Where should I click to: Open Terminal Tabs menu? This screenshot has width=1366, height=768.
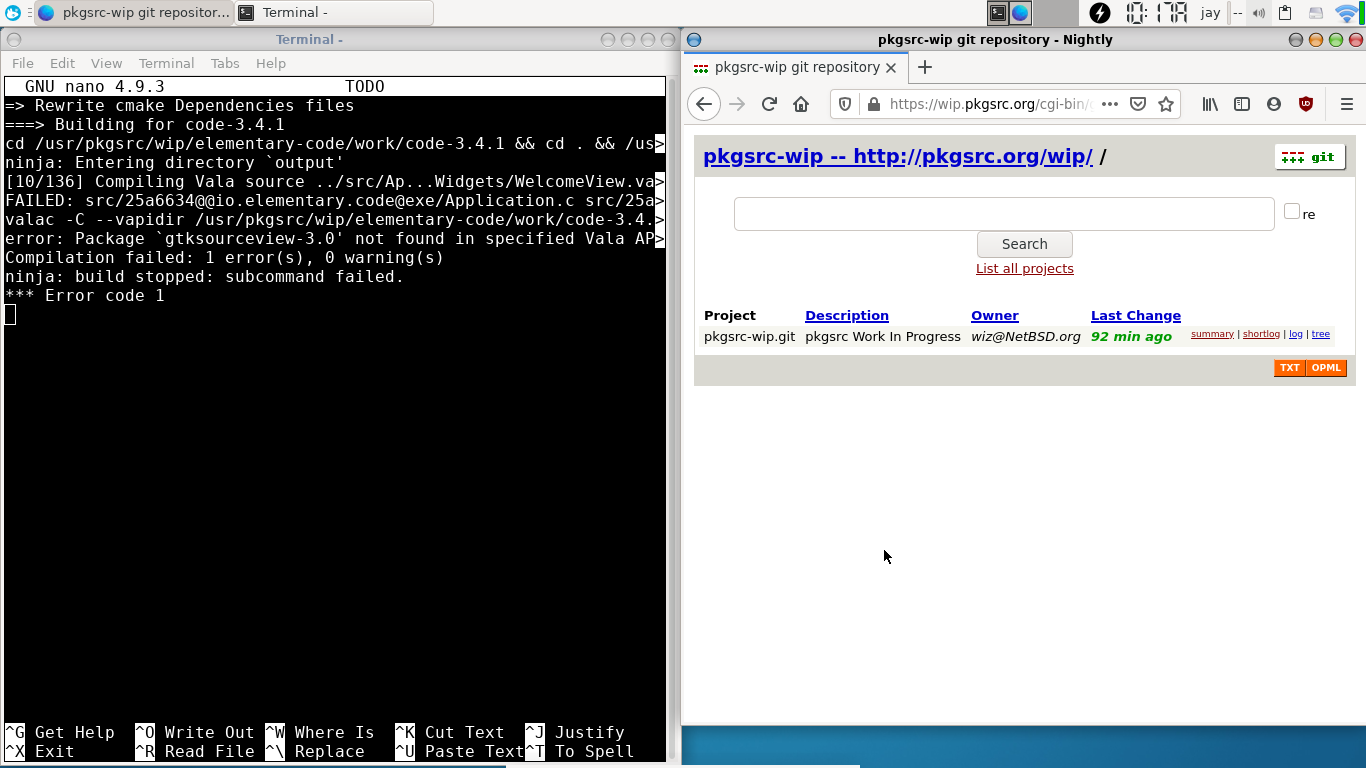click(x=225, y=63)
